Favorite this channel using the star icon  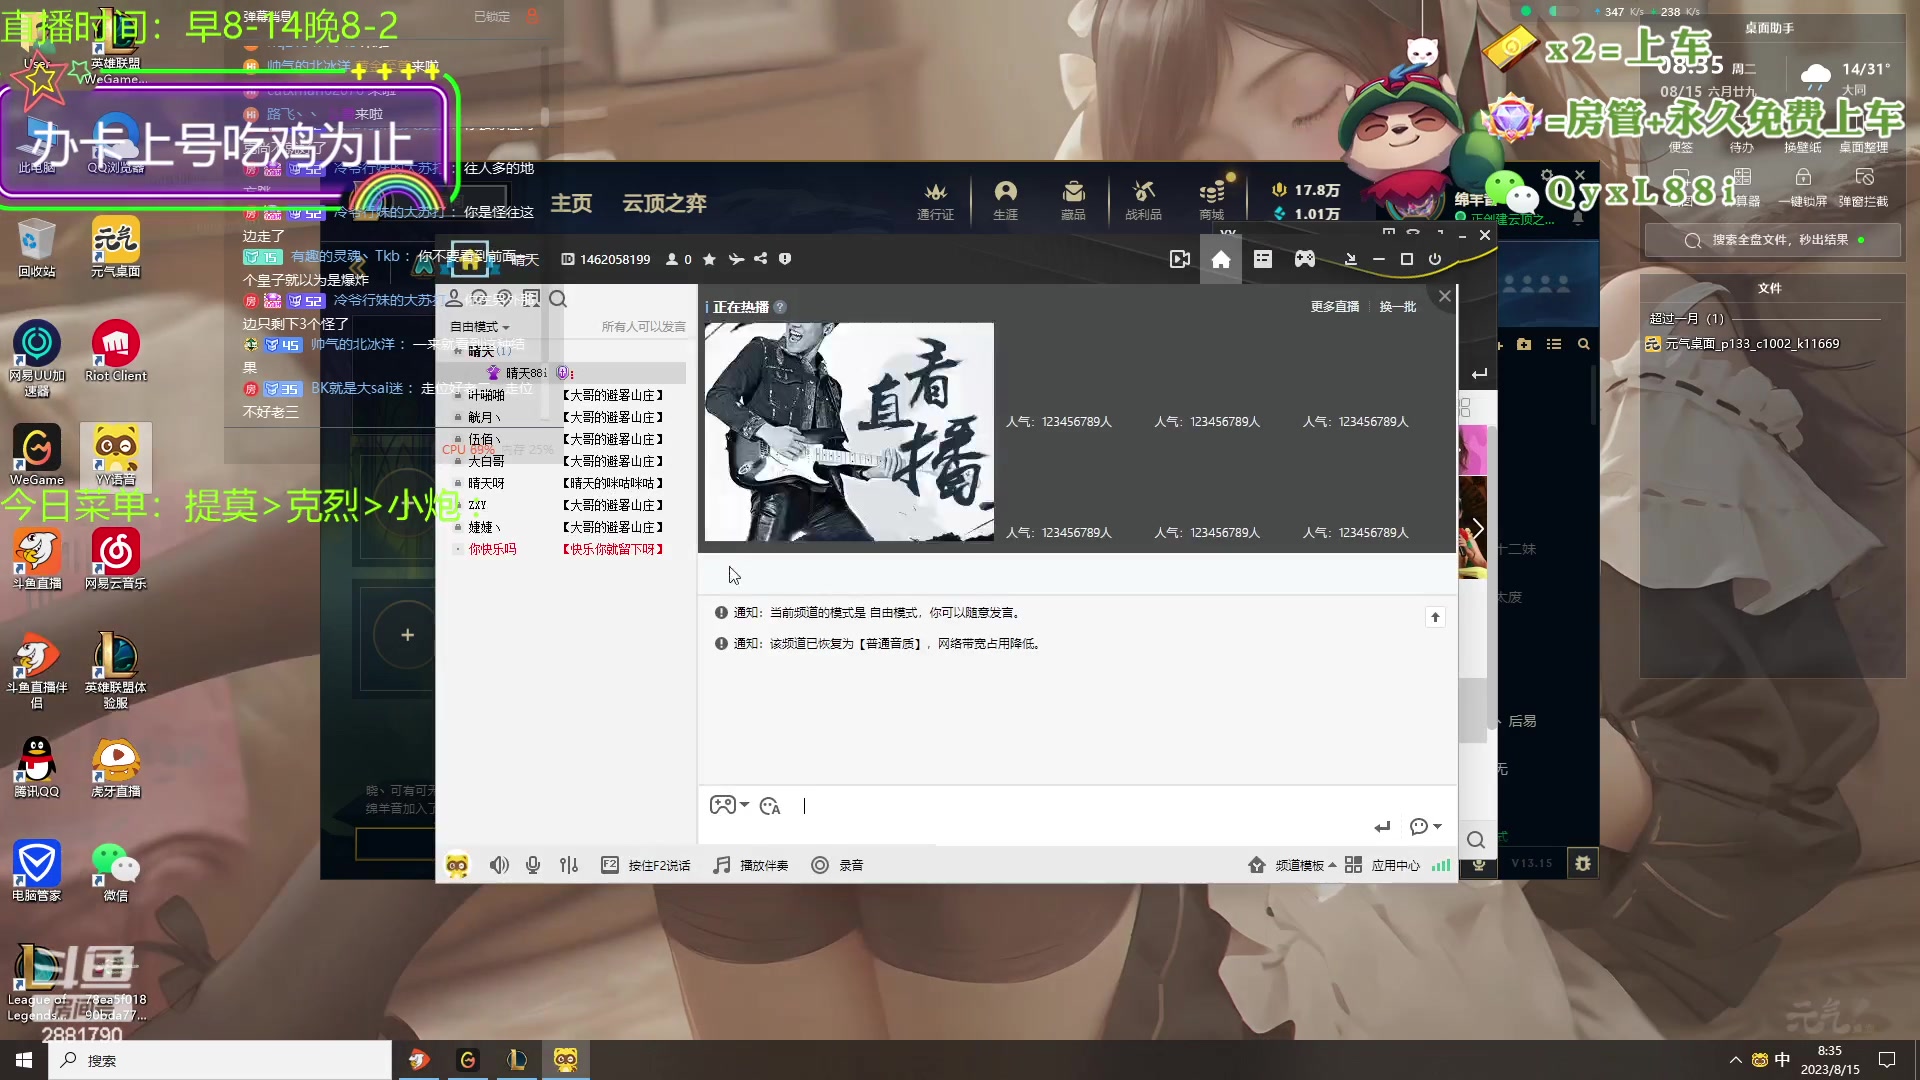click(709, 259)
